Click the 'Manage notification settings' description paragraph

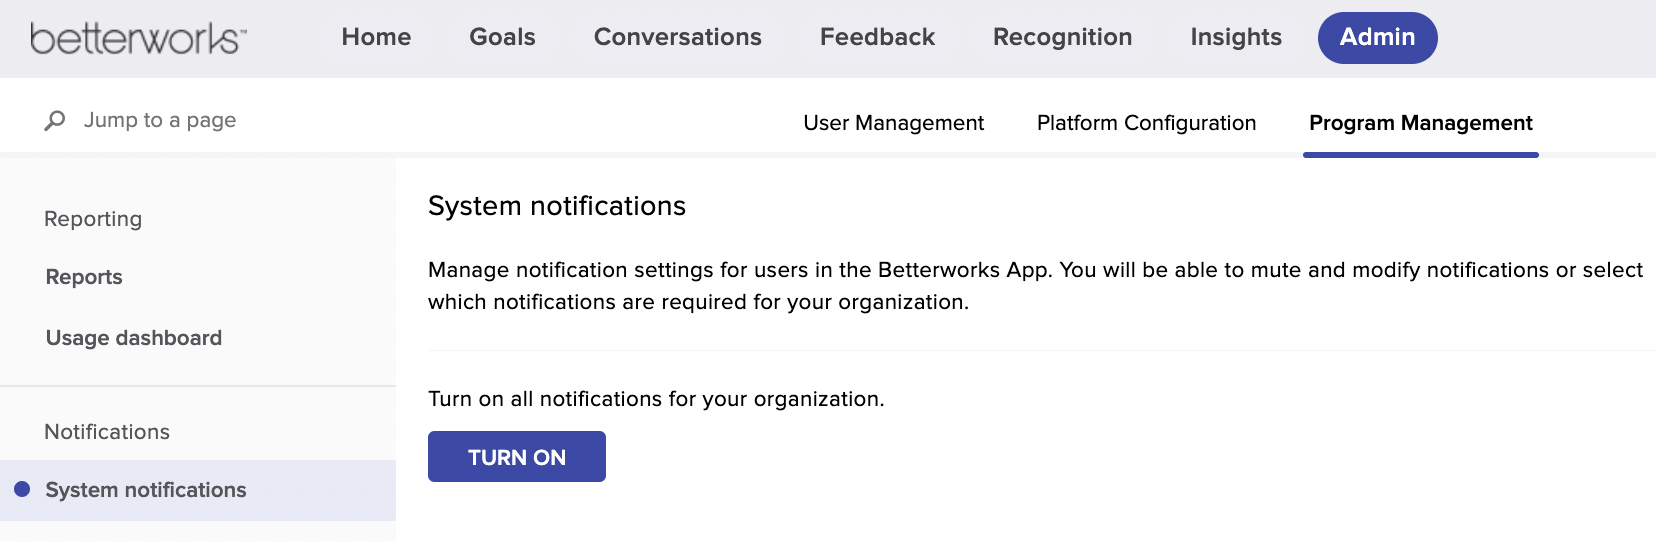pos(1035,286)
